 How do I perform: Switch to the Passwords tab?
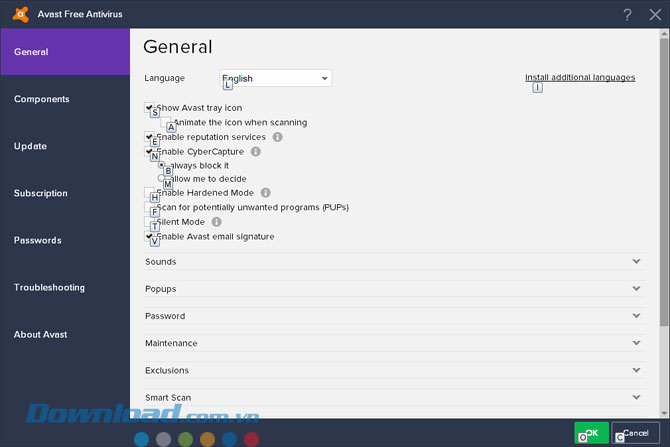coord(65,240)
